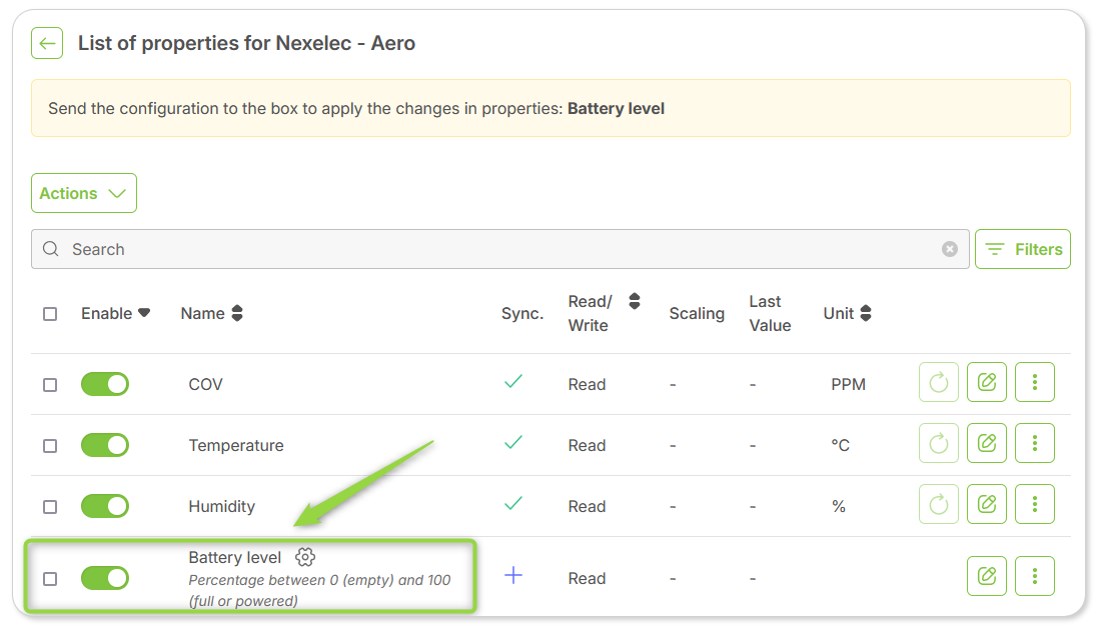Click the gear icon next to Battery level

coord(305,557)
